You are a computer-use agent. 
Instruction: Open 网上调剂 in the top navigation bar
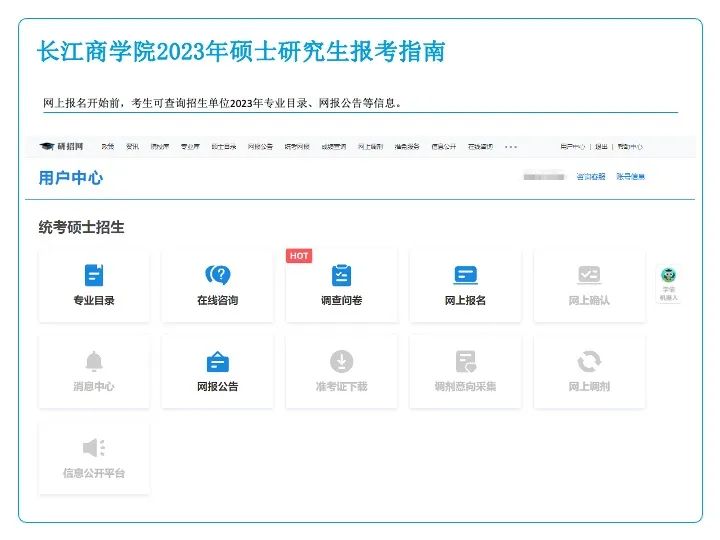pos(371,146)
